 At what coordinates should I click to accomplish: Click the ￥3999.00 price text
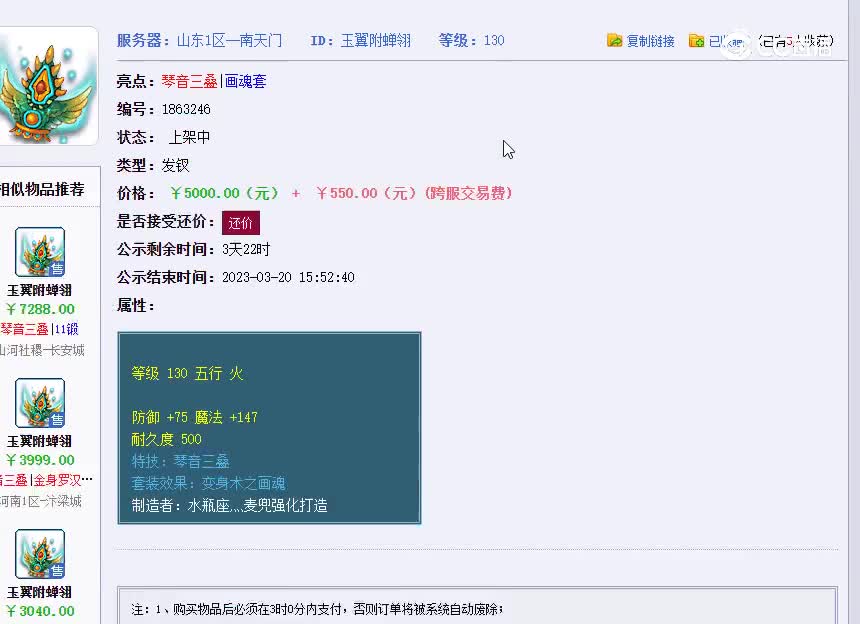coord(40,460)
